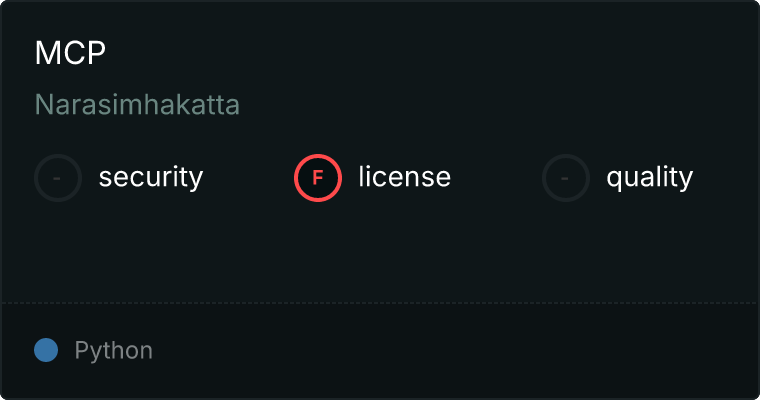
Task: Click the security score dash badge
Action: pos(58,178)
